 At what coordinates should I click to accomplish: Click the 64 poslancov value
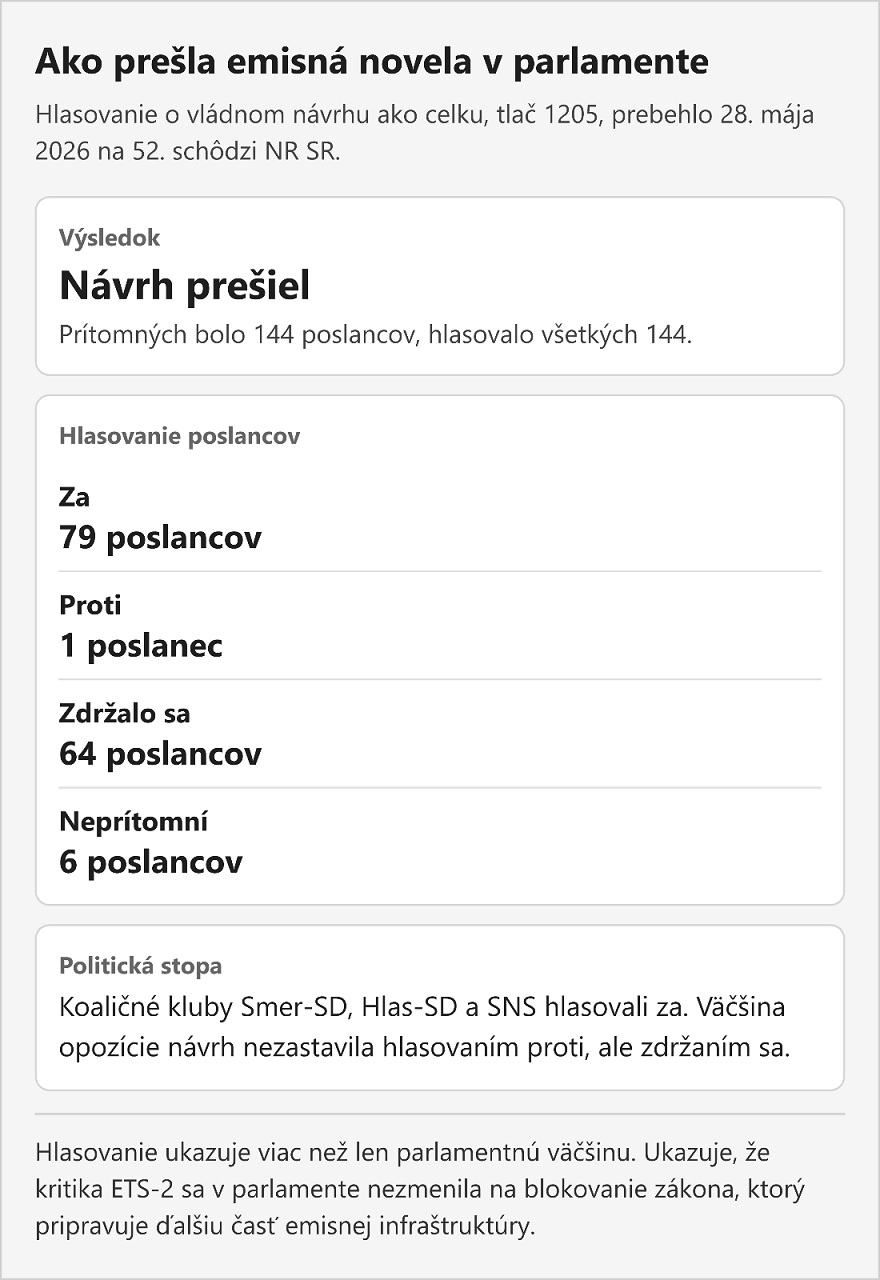click(x=160, y=754)
